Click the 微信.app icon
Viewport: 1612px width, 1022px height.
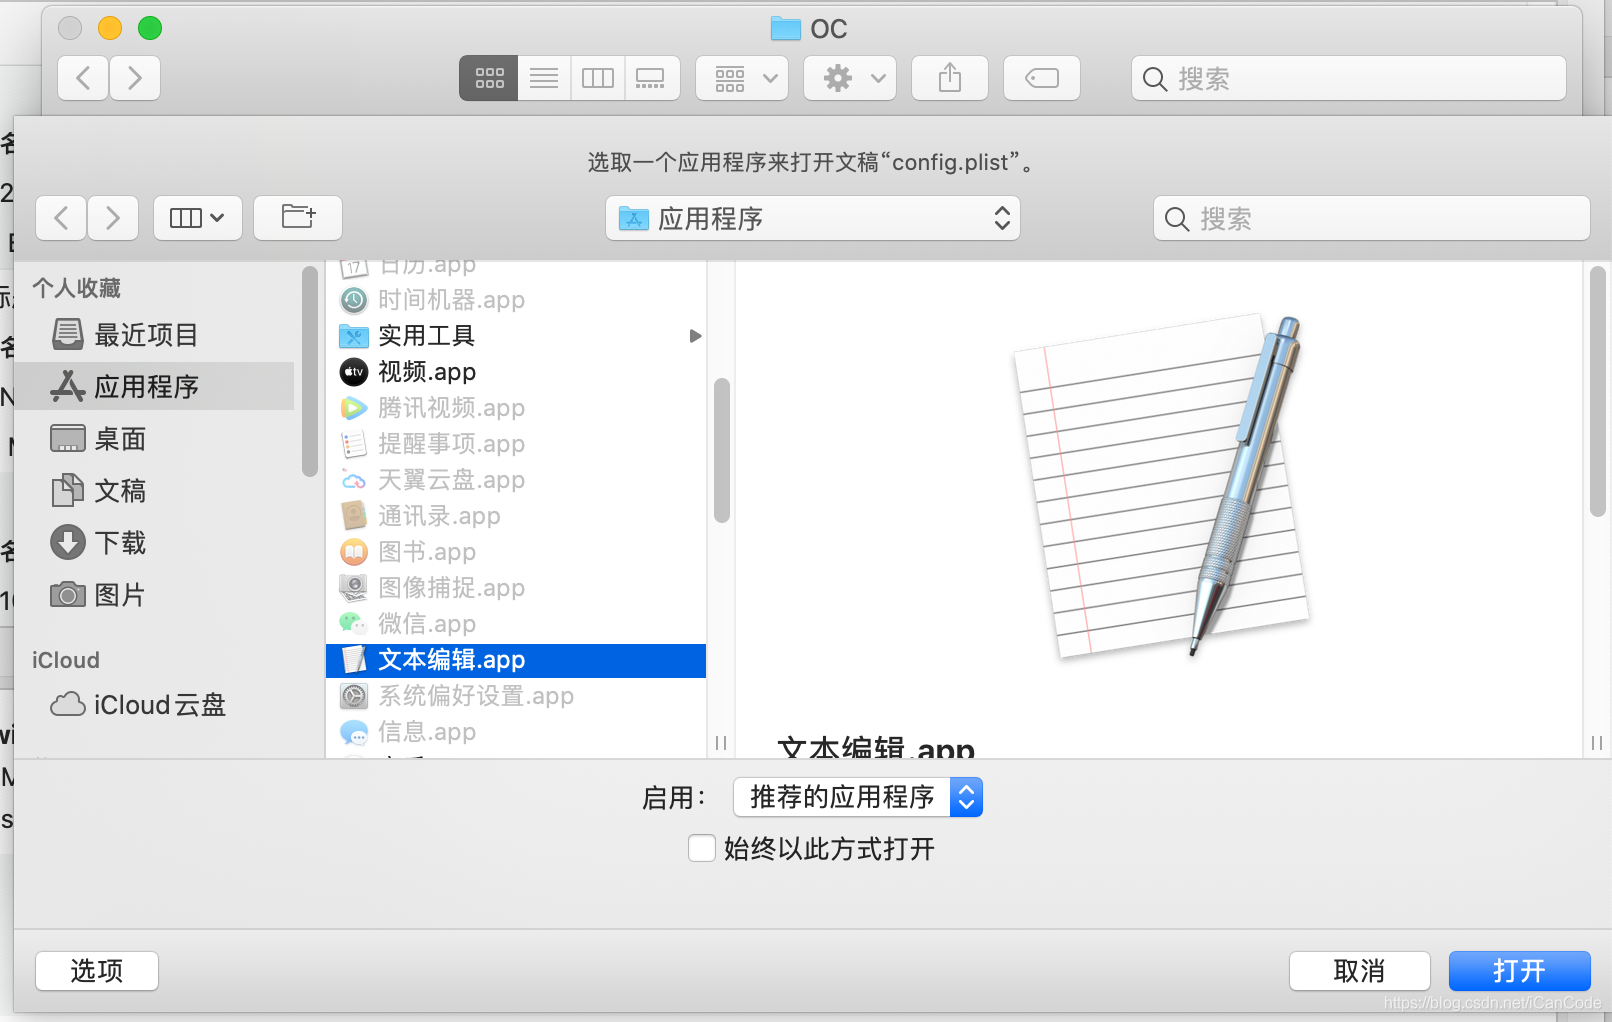tap(354, 624)
